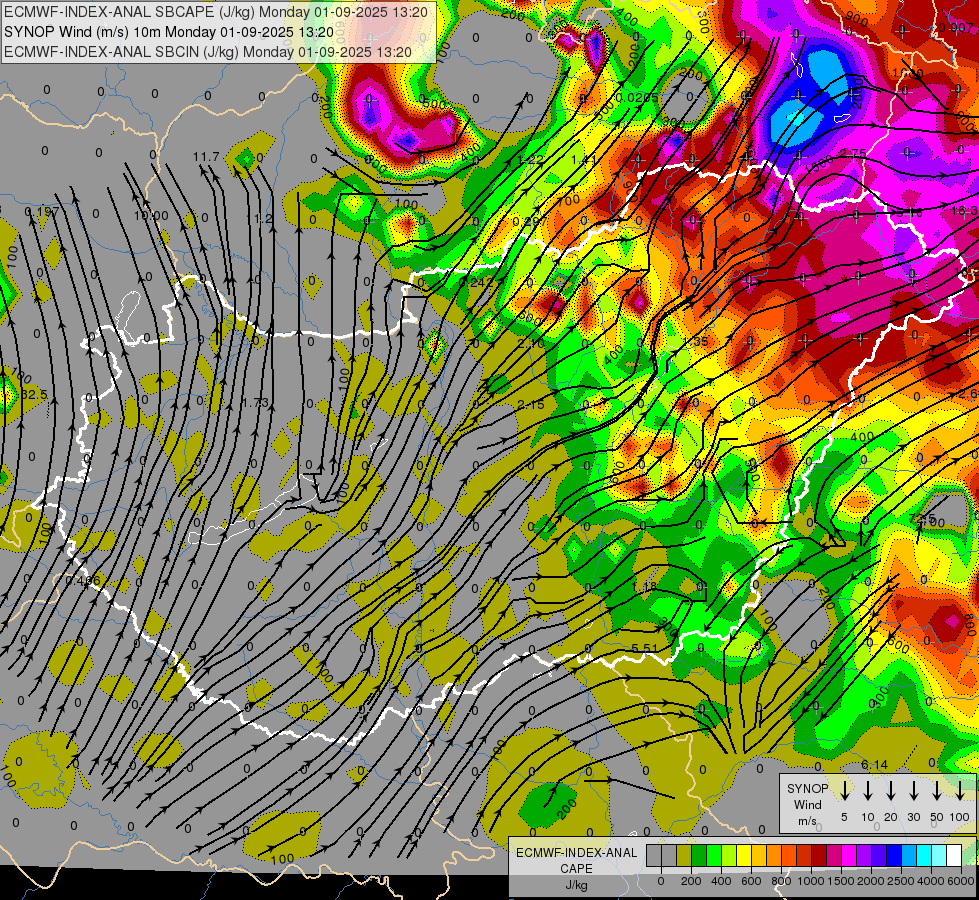Click the 32.5 value on the map

point(34,395)
